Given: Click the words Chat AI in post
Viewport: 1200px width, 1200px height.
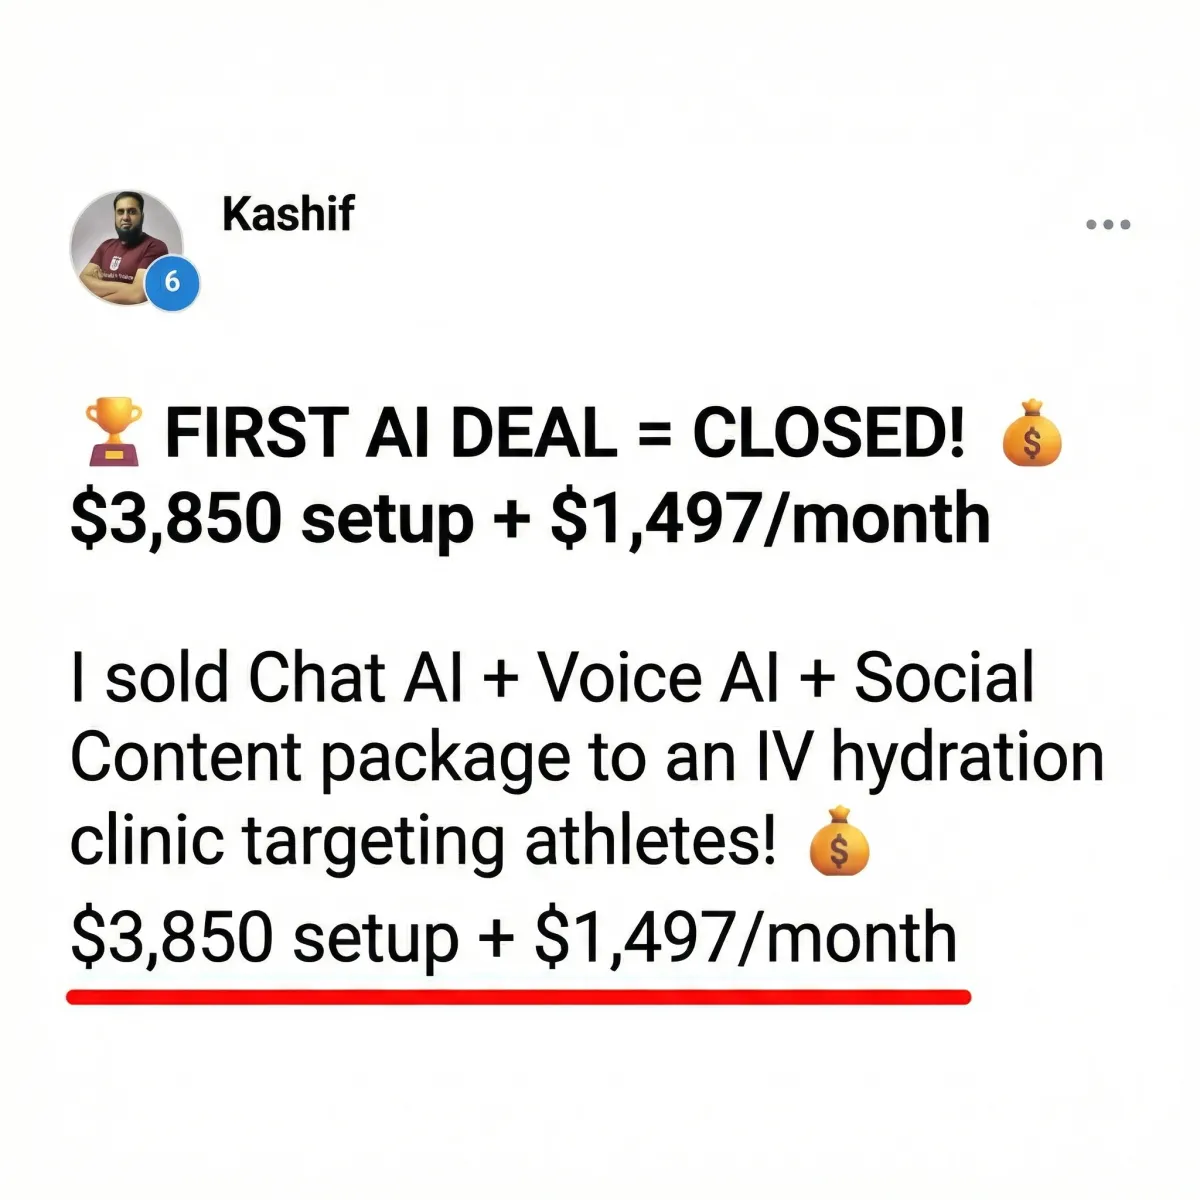Looking at the screenshot, I should click(356, 678).
